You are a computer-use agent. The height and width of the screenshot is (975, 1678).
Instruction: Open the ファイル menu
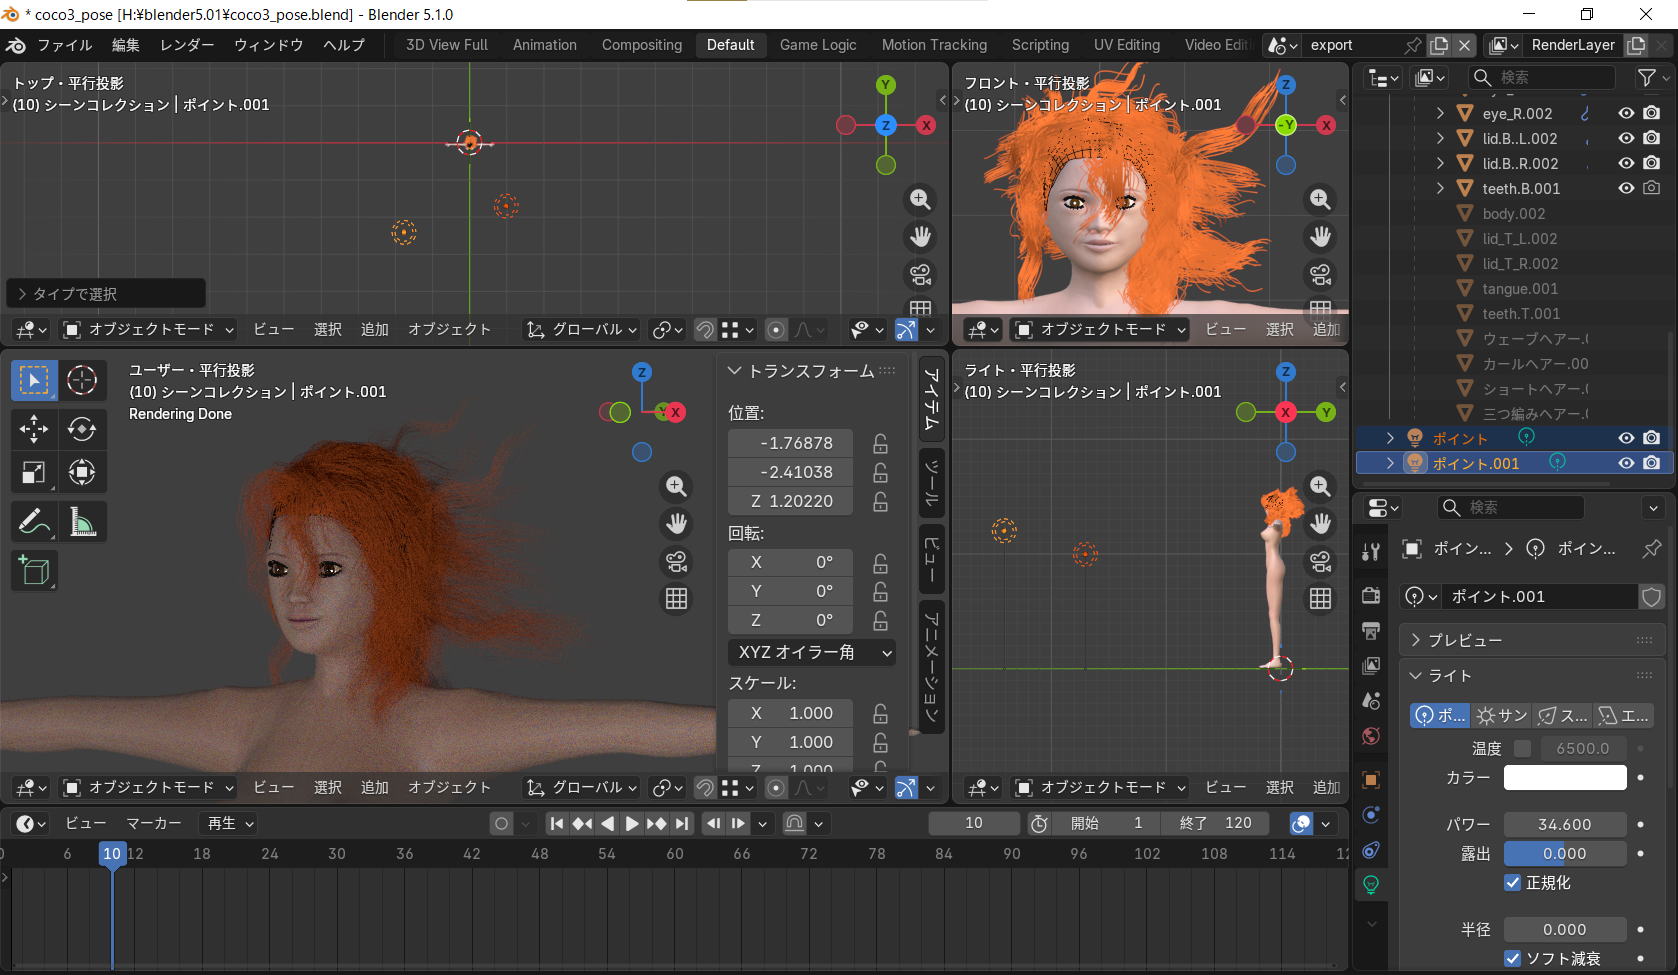(64, 45)
